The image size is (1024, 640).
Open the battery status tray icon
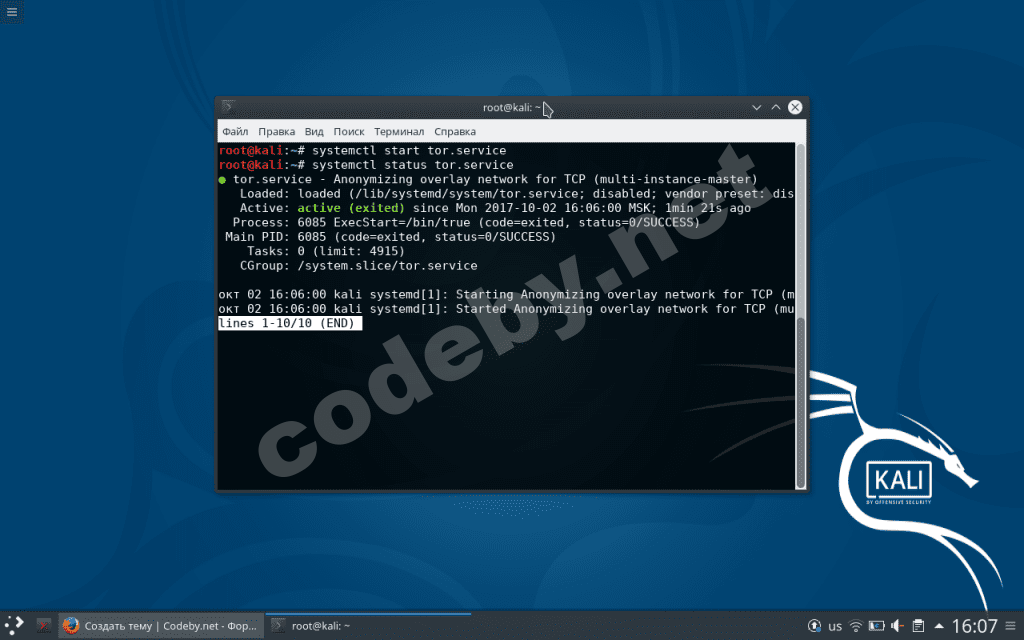[876, 626]
